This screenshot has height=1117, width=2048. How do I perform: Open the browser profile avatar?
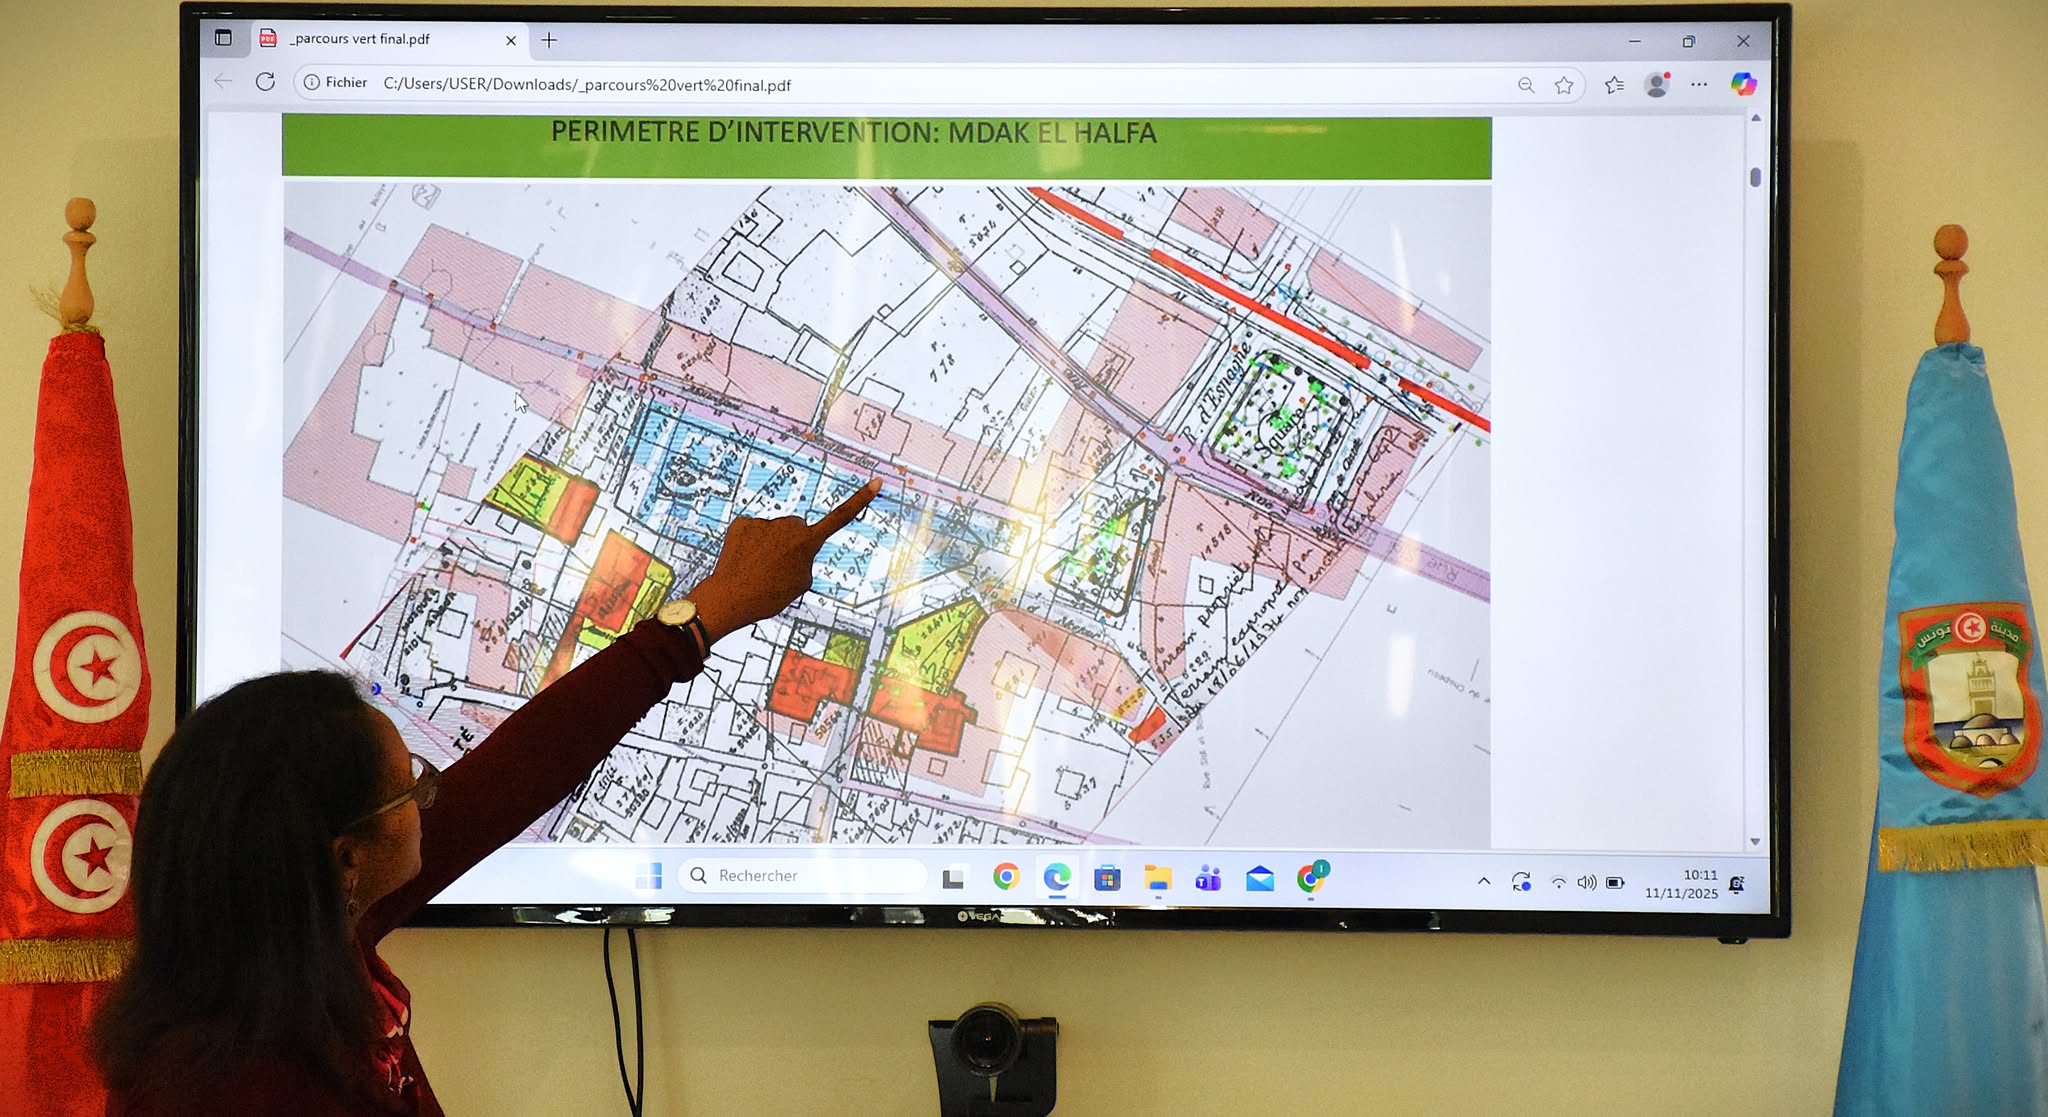[1657, 85]
